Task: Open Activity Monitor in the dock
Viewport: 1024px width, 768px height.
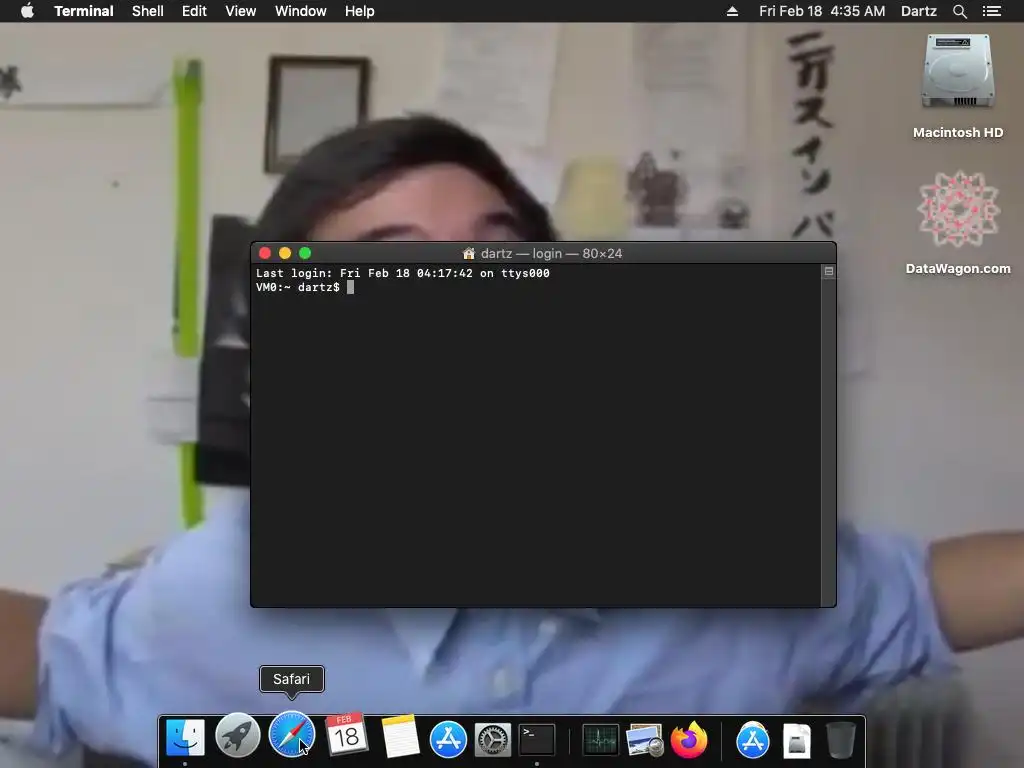Action: pyautogui.click(x=600, y=741)
